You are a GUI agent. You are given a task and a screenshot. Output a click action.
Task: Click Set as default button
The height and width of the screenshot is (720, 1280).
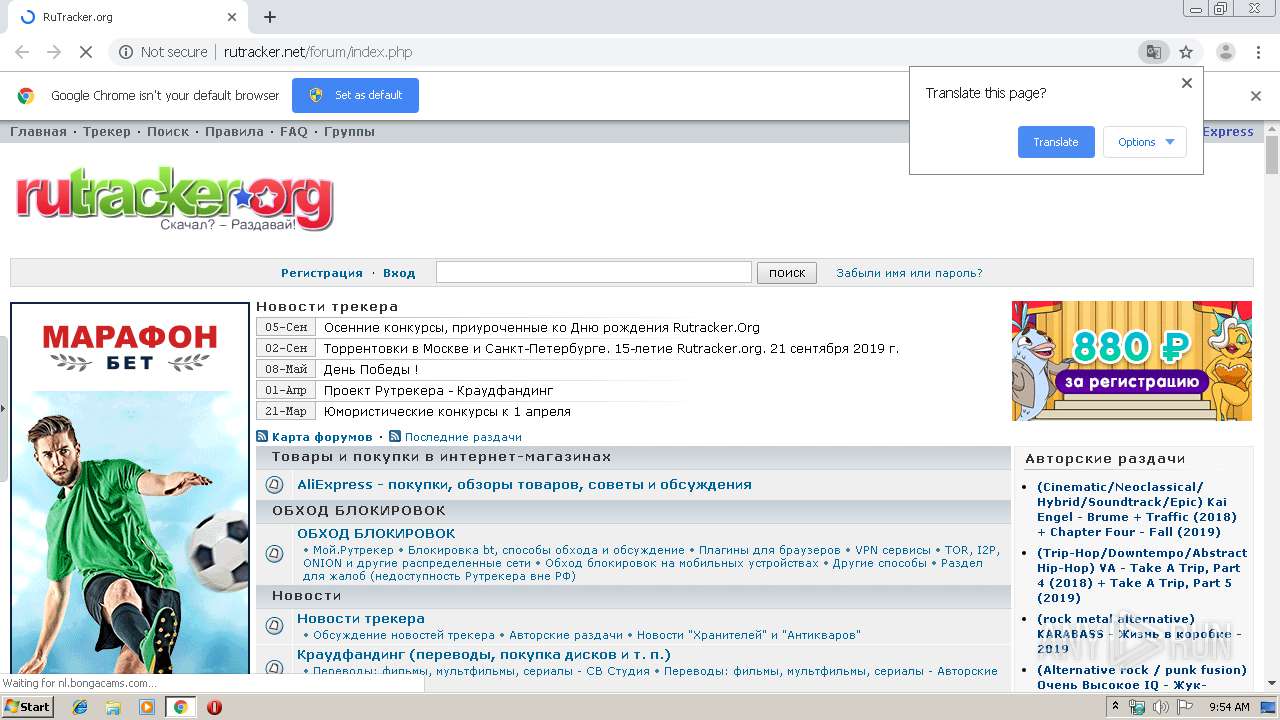pyautogui.click(x=355, y=95)
